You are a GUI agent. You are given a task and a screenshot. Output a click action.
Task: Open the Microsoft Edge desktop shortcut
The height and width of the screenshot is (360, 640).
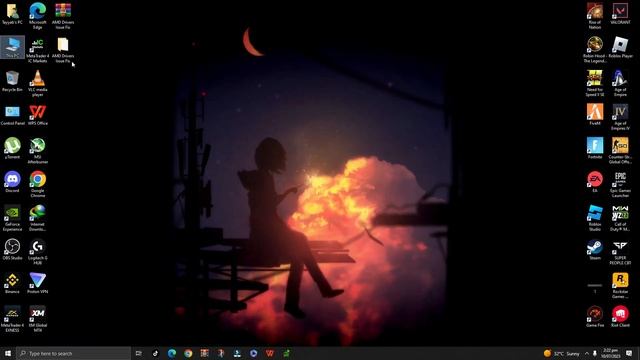pos(38,16)
